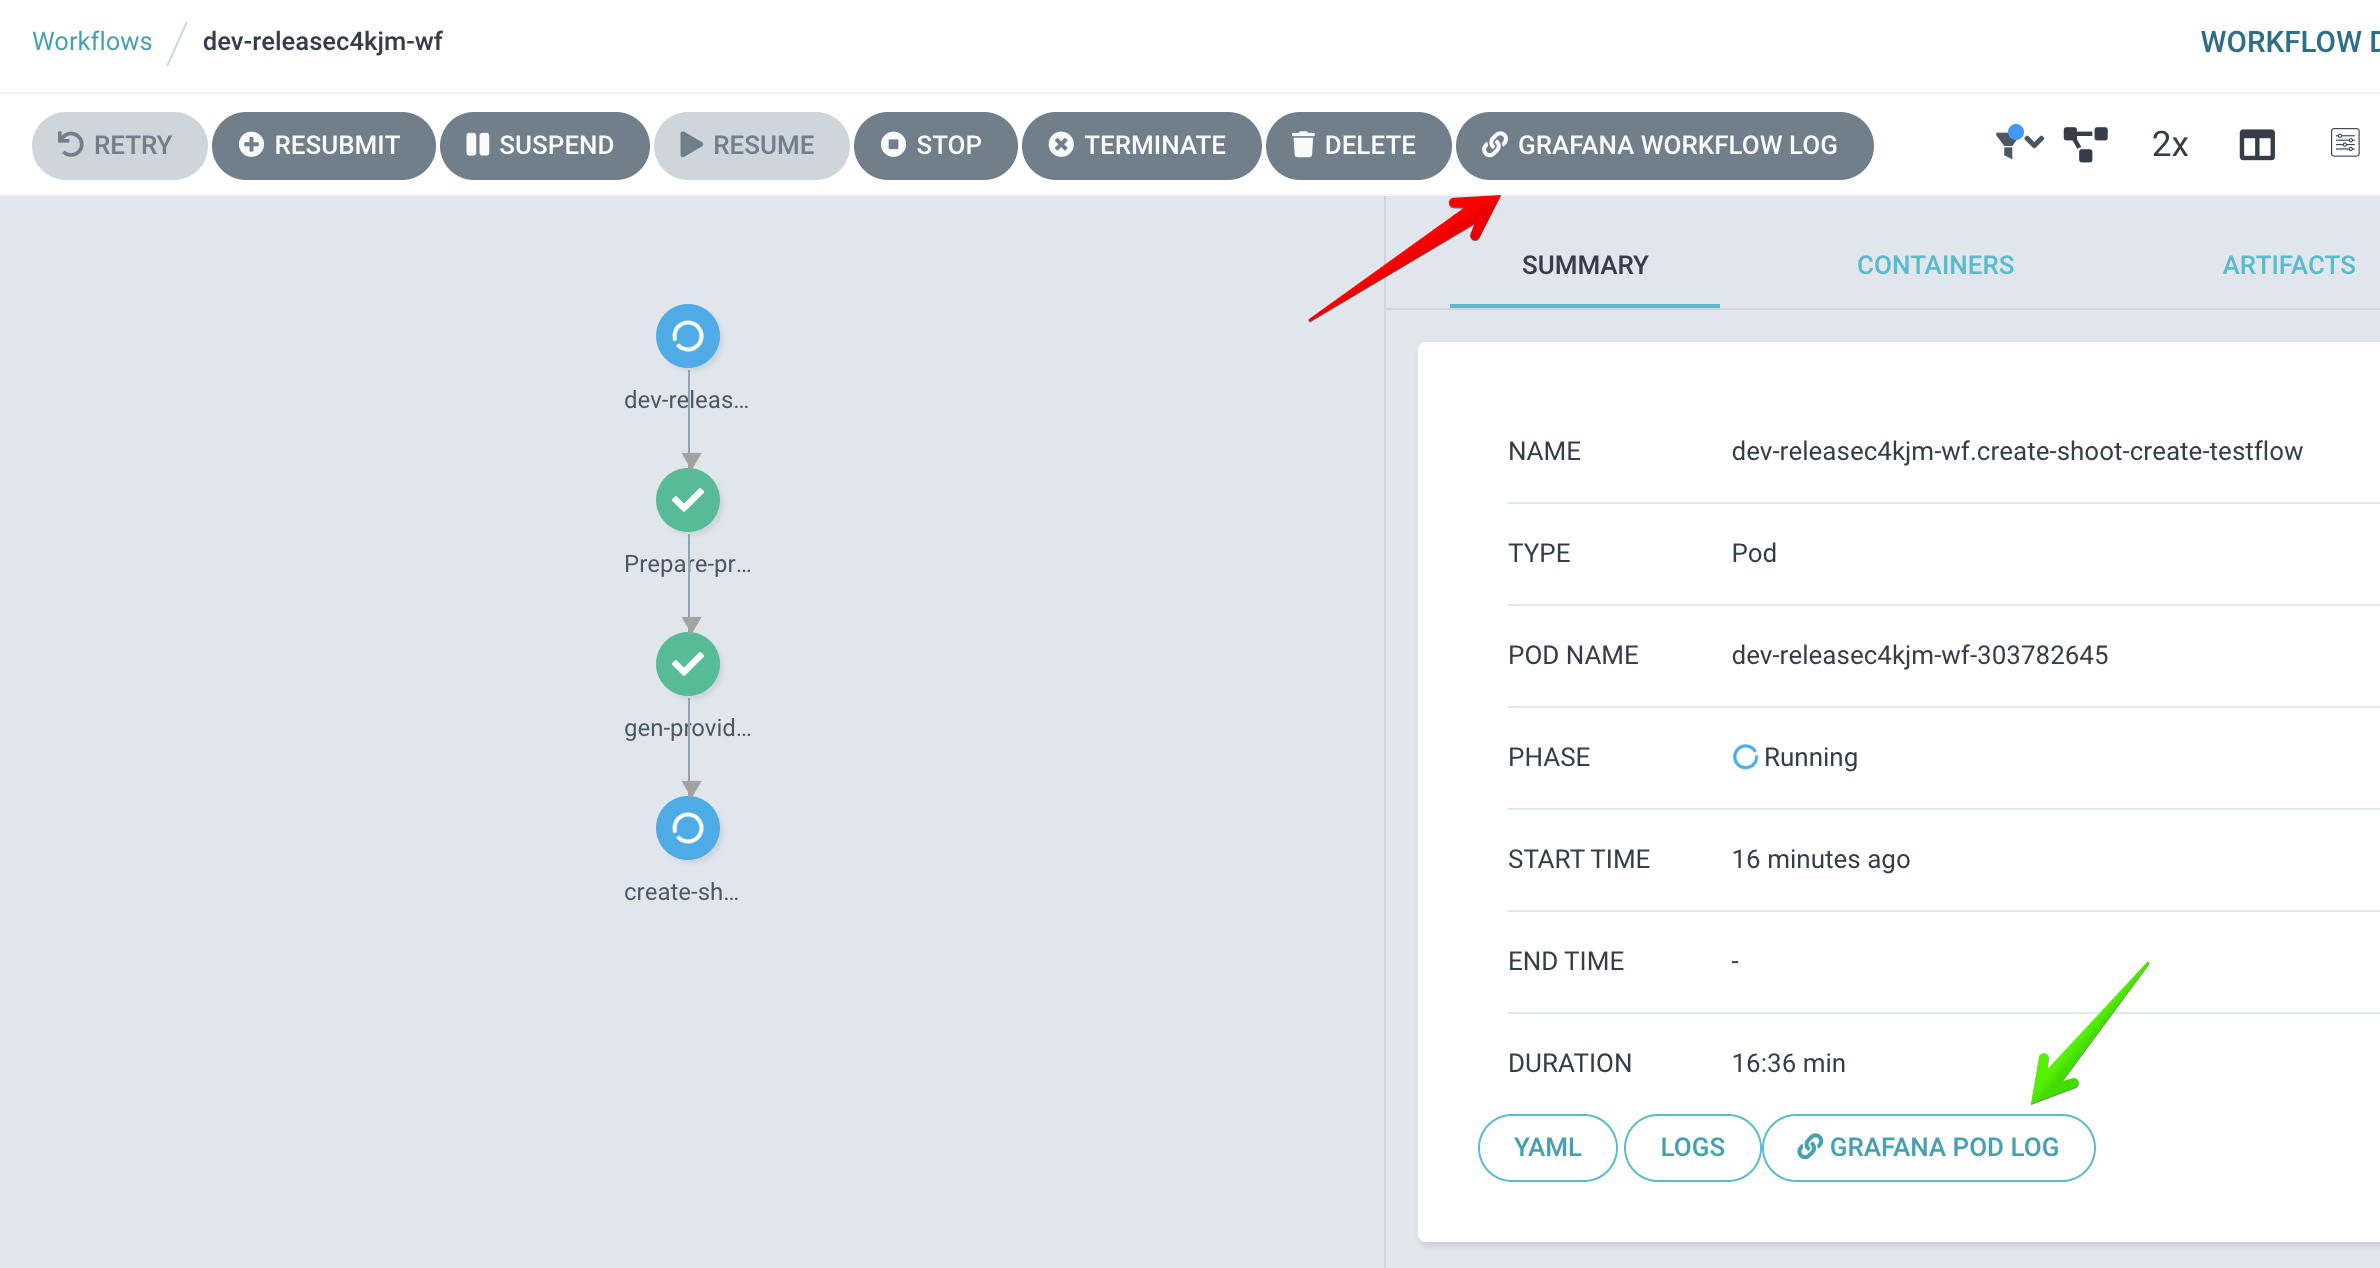Open Grafana Workflow Log link

pyautogui.click(x=1664, y=145)
